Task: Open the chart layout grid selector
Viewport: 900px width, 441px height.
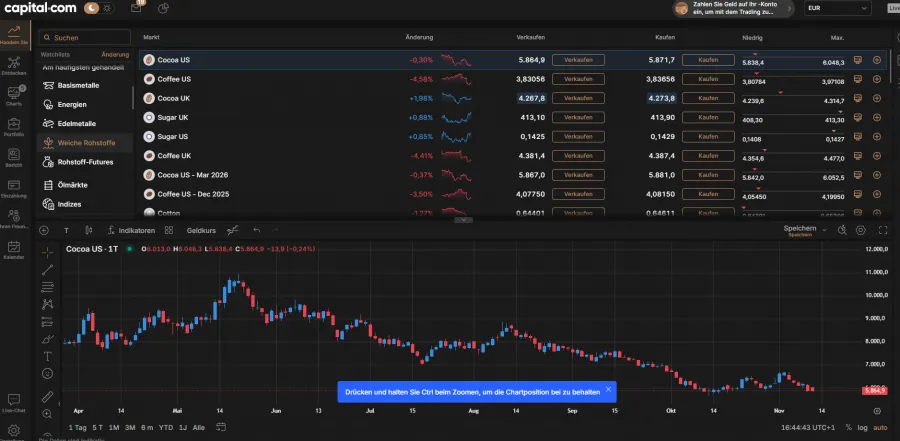Action: pos(169,230)
